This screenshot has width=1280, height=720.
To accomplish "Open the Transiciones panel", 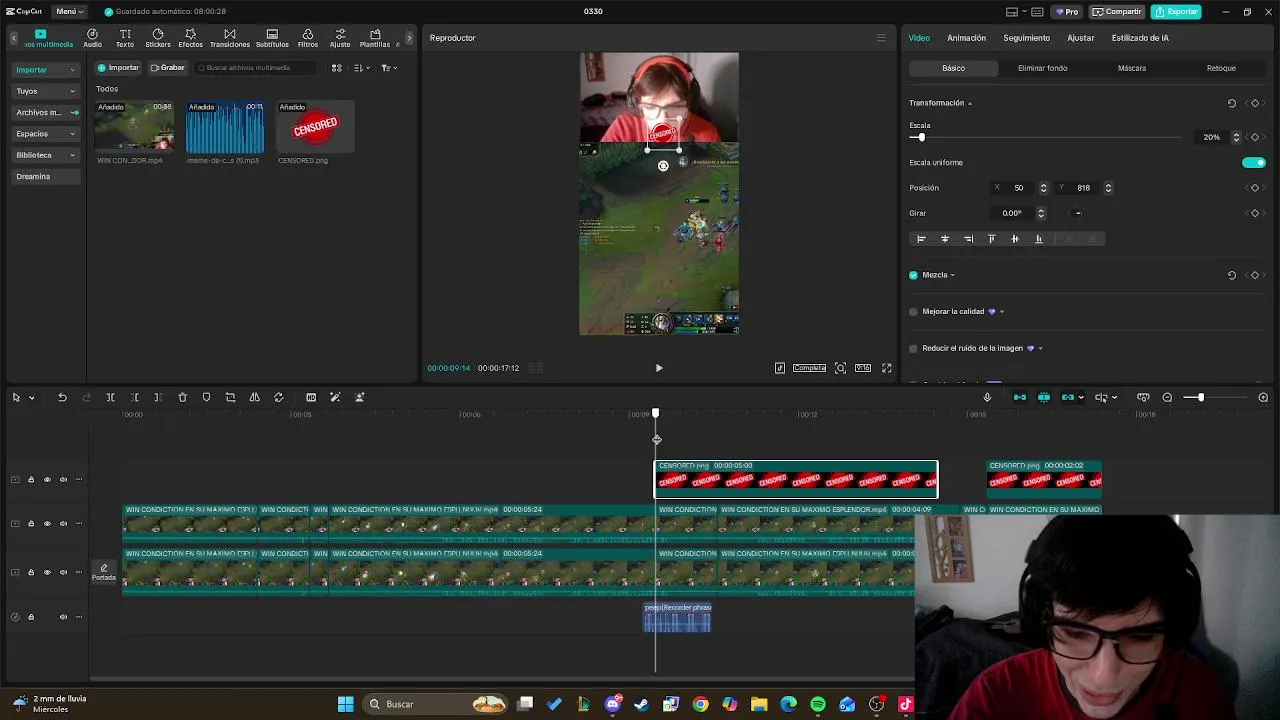I will [x=230, y=38].
